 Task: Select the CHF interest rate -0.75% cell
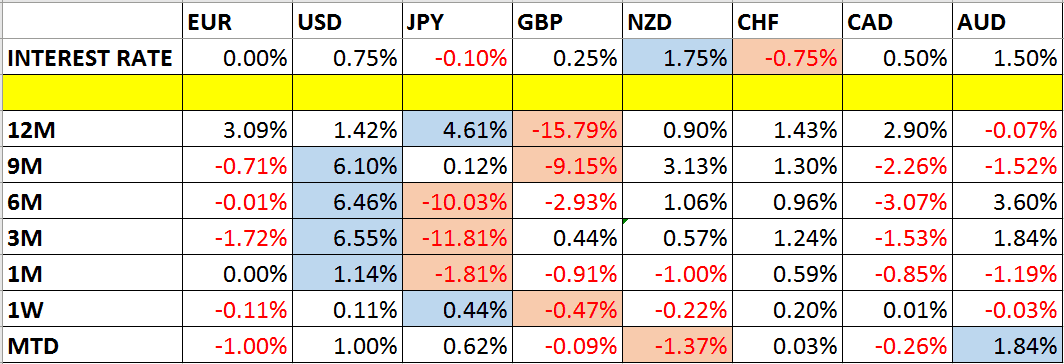786,59
